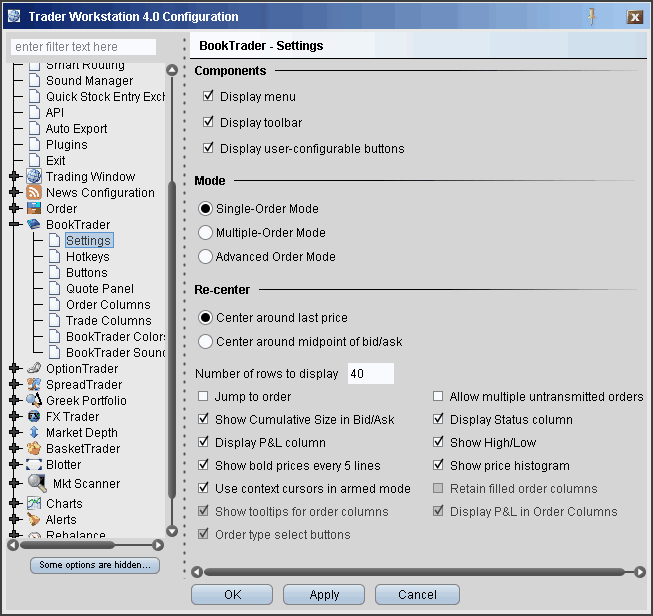Expand the Trading Window tree node
653x616 pixels.
tap(15, 176)
